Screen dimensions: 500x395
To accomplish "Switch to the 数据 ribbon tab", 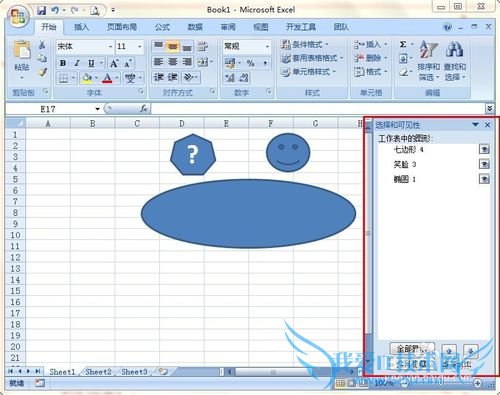I will pos(195,27).
